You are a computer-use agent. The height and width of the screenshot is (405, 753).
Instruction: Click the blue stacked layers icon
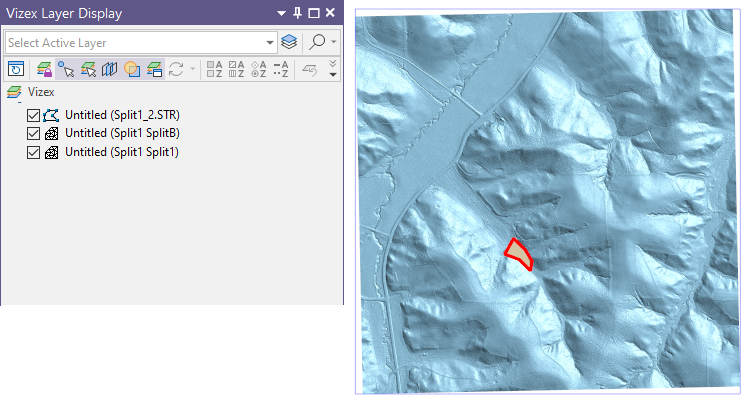[289, 42]
